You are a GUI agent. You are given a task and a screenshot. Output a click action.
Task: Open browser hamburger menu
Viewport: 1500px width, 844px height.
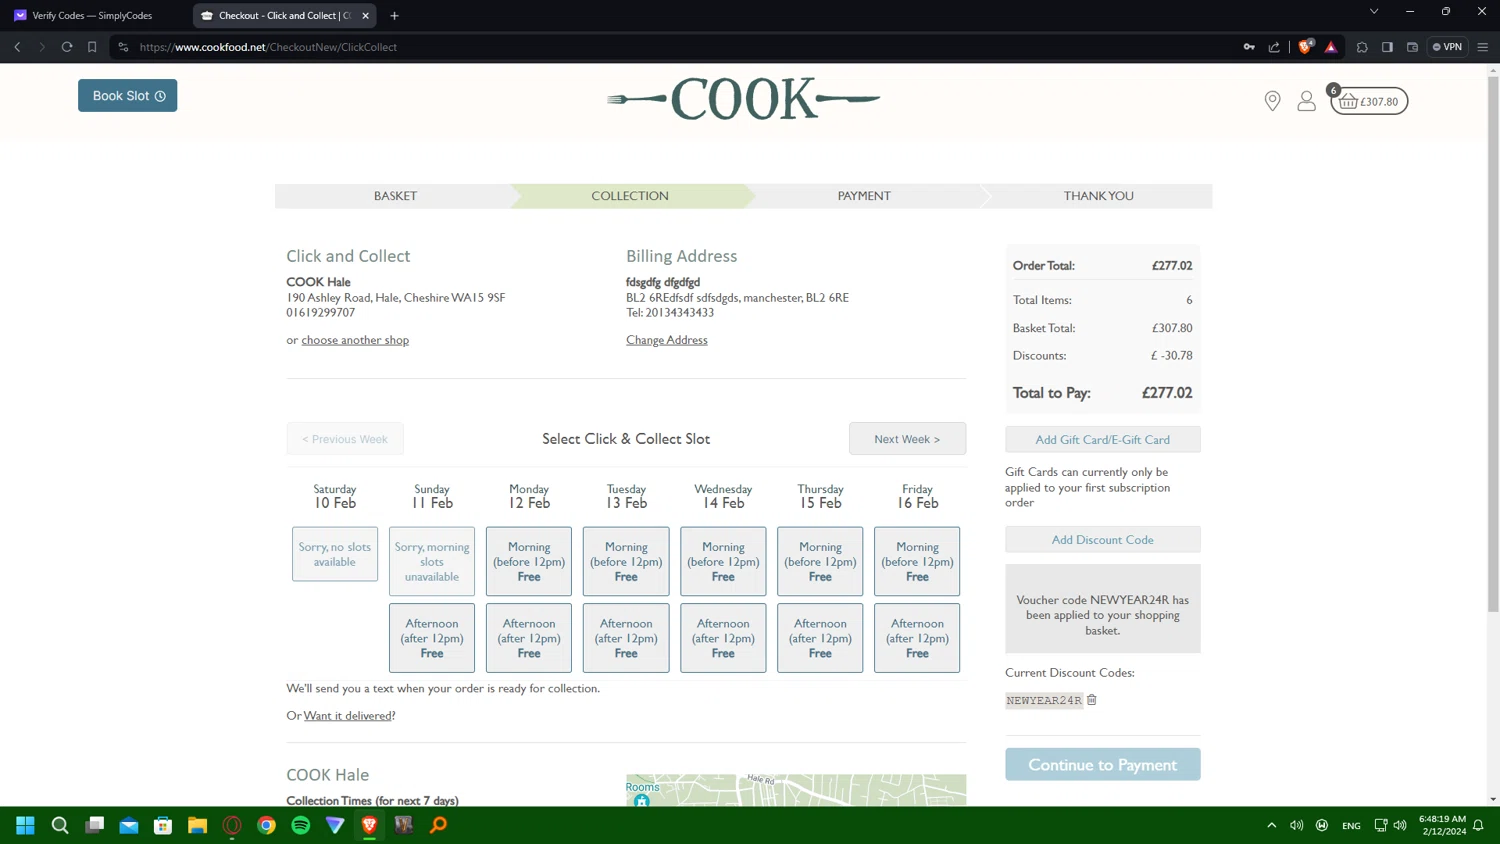coord(1483,47)
